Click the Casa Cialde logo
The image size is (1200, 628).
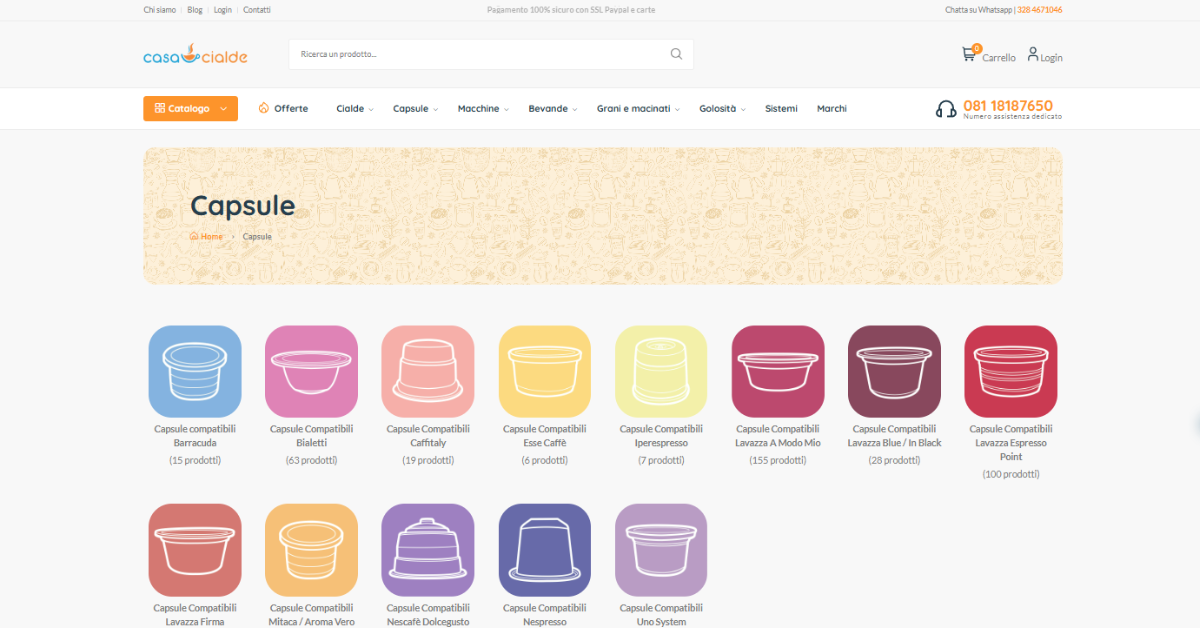[195, 55]
